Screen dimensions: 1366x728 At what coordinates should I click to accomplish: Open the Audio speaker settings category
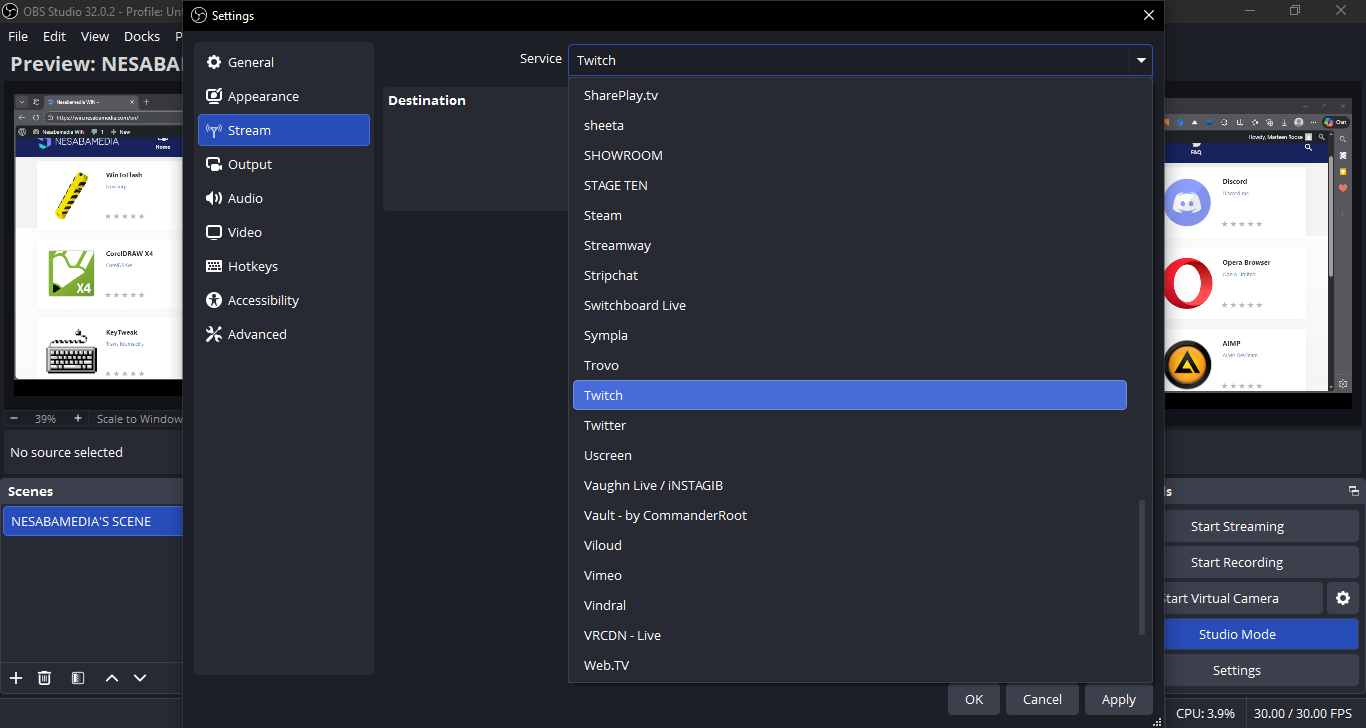(x=244, y=198)
